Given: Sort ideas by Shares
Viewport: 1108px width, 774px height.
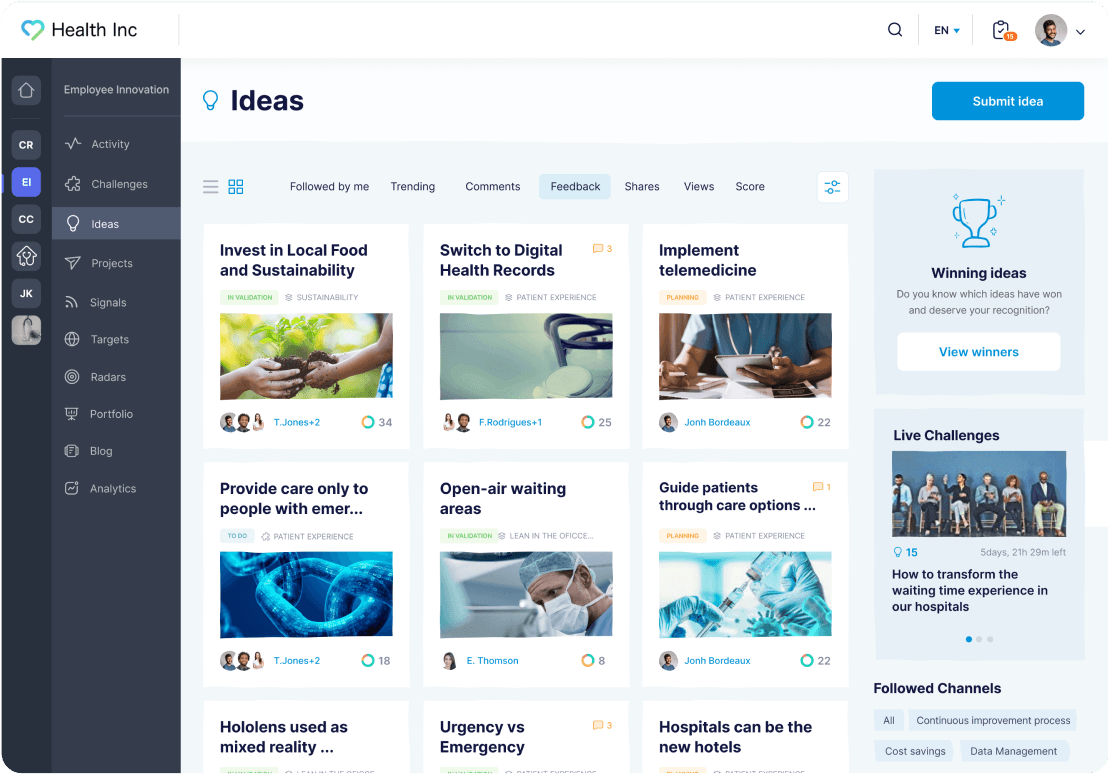Looking at the screenshot, I should tap(642, 187).
